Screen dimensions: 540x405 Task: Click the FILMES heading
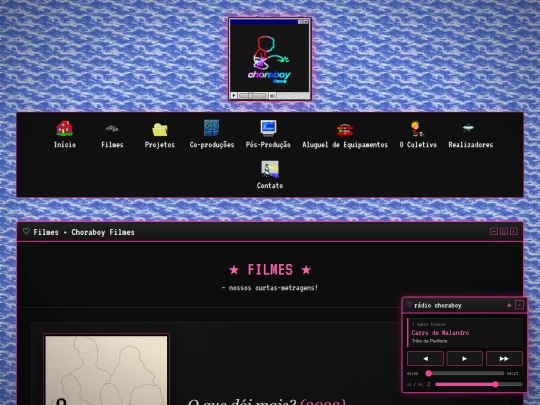[270, 270]
